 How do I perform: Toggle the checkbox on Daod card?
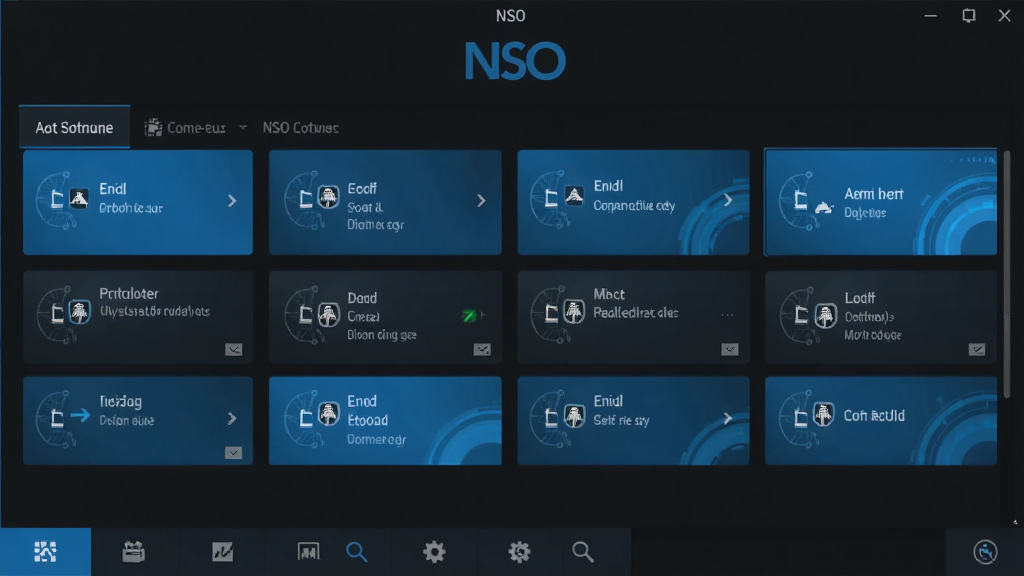[x=482, y=350]
